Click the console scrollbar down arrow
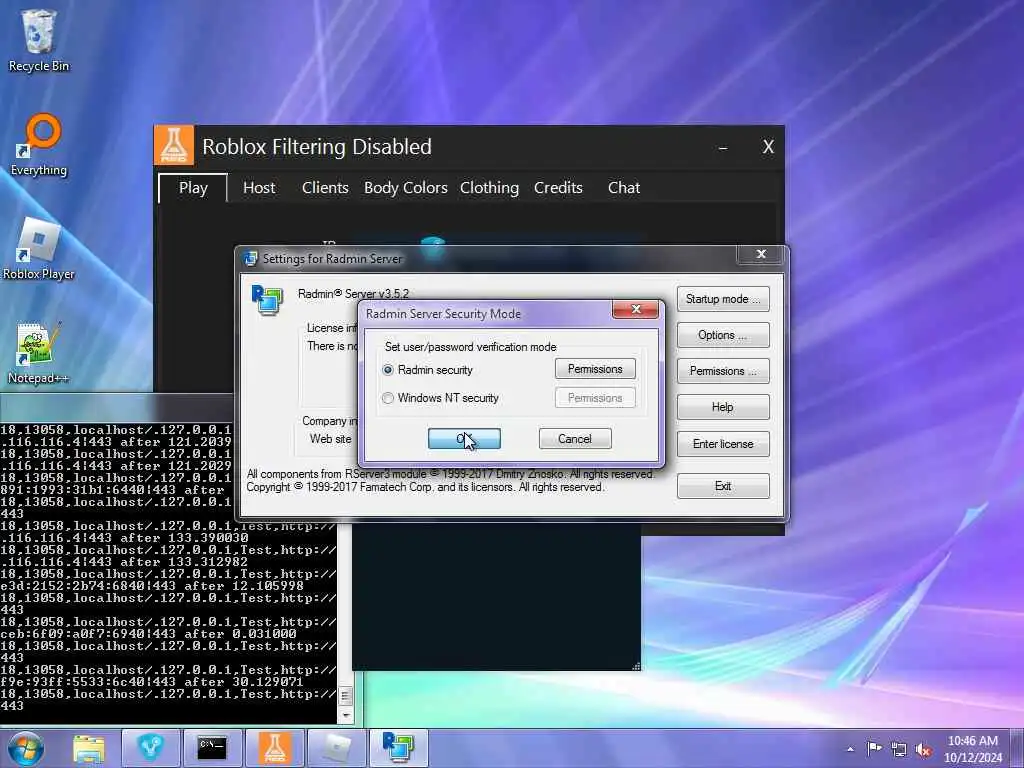The width and height of the screenshot is (1024, 768). point(346,715)
